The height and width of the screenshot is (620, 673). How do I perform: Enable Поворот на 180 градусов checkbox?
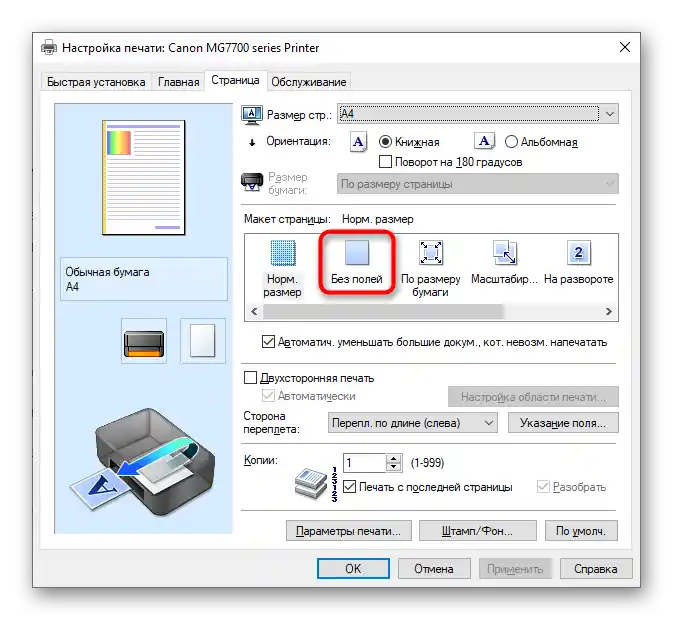pyautogui.click(x=385, y=162)
